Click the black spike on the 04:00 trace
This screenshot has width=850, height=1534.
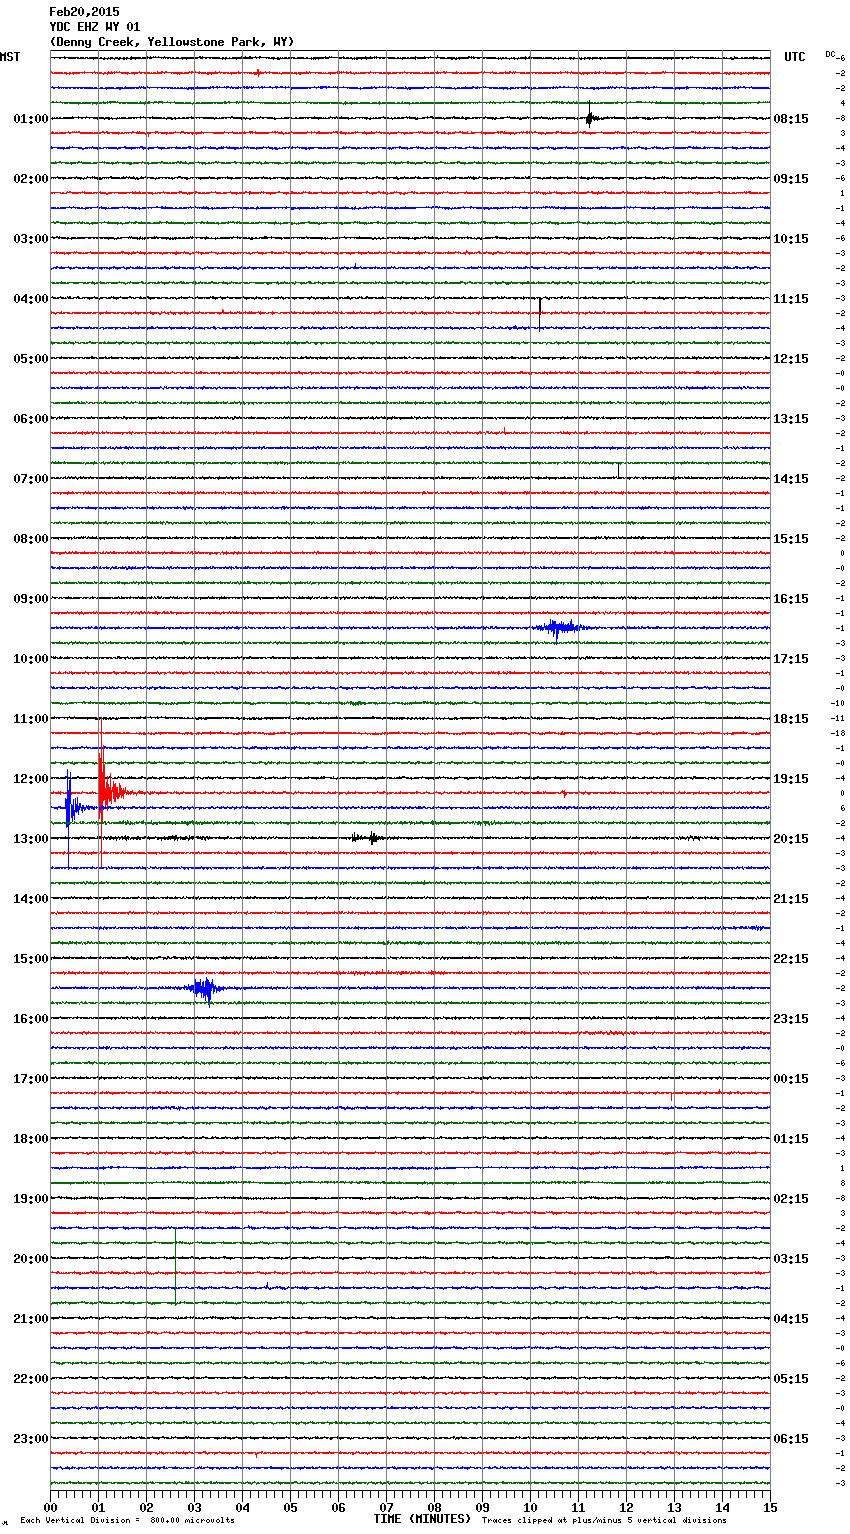click(x=540, y=312)
